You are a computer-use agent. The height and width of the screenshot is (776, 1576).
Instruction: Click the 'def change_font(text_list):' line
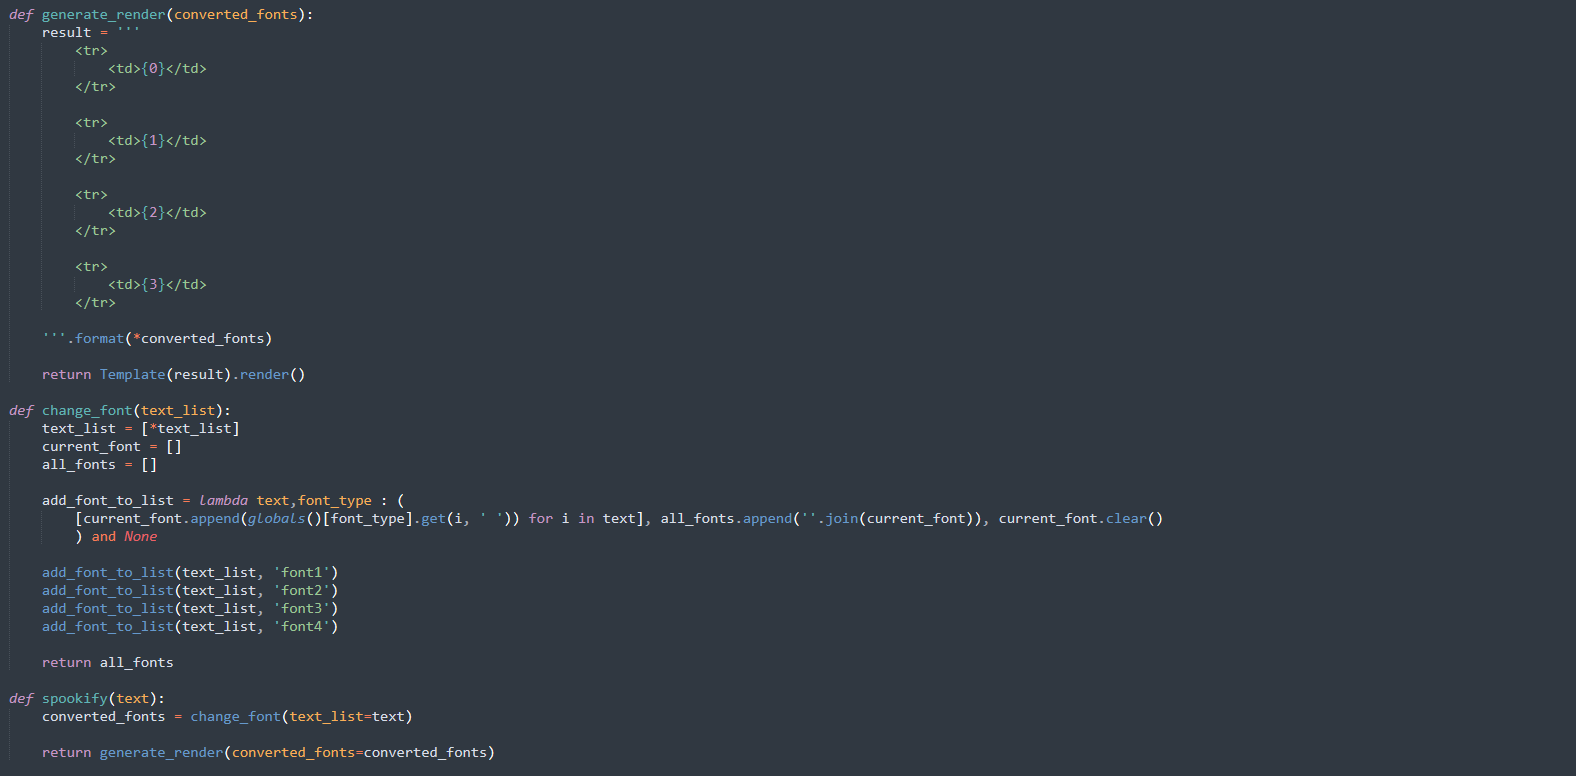tap(120, 410)
